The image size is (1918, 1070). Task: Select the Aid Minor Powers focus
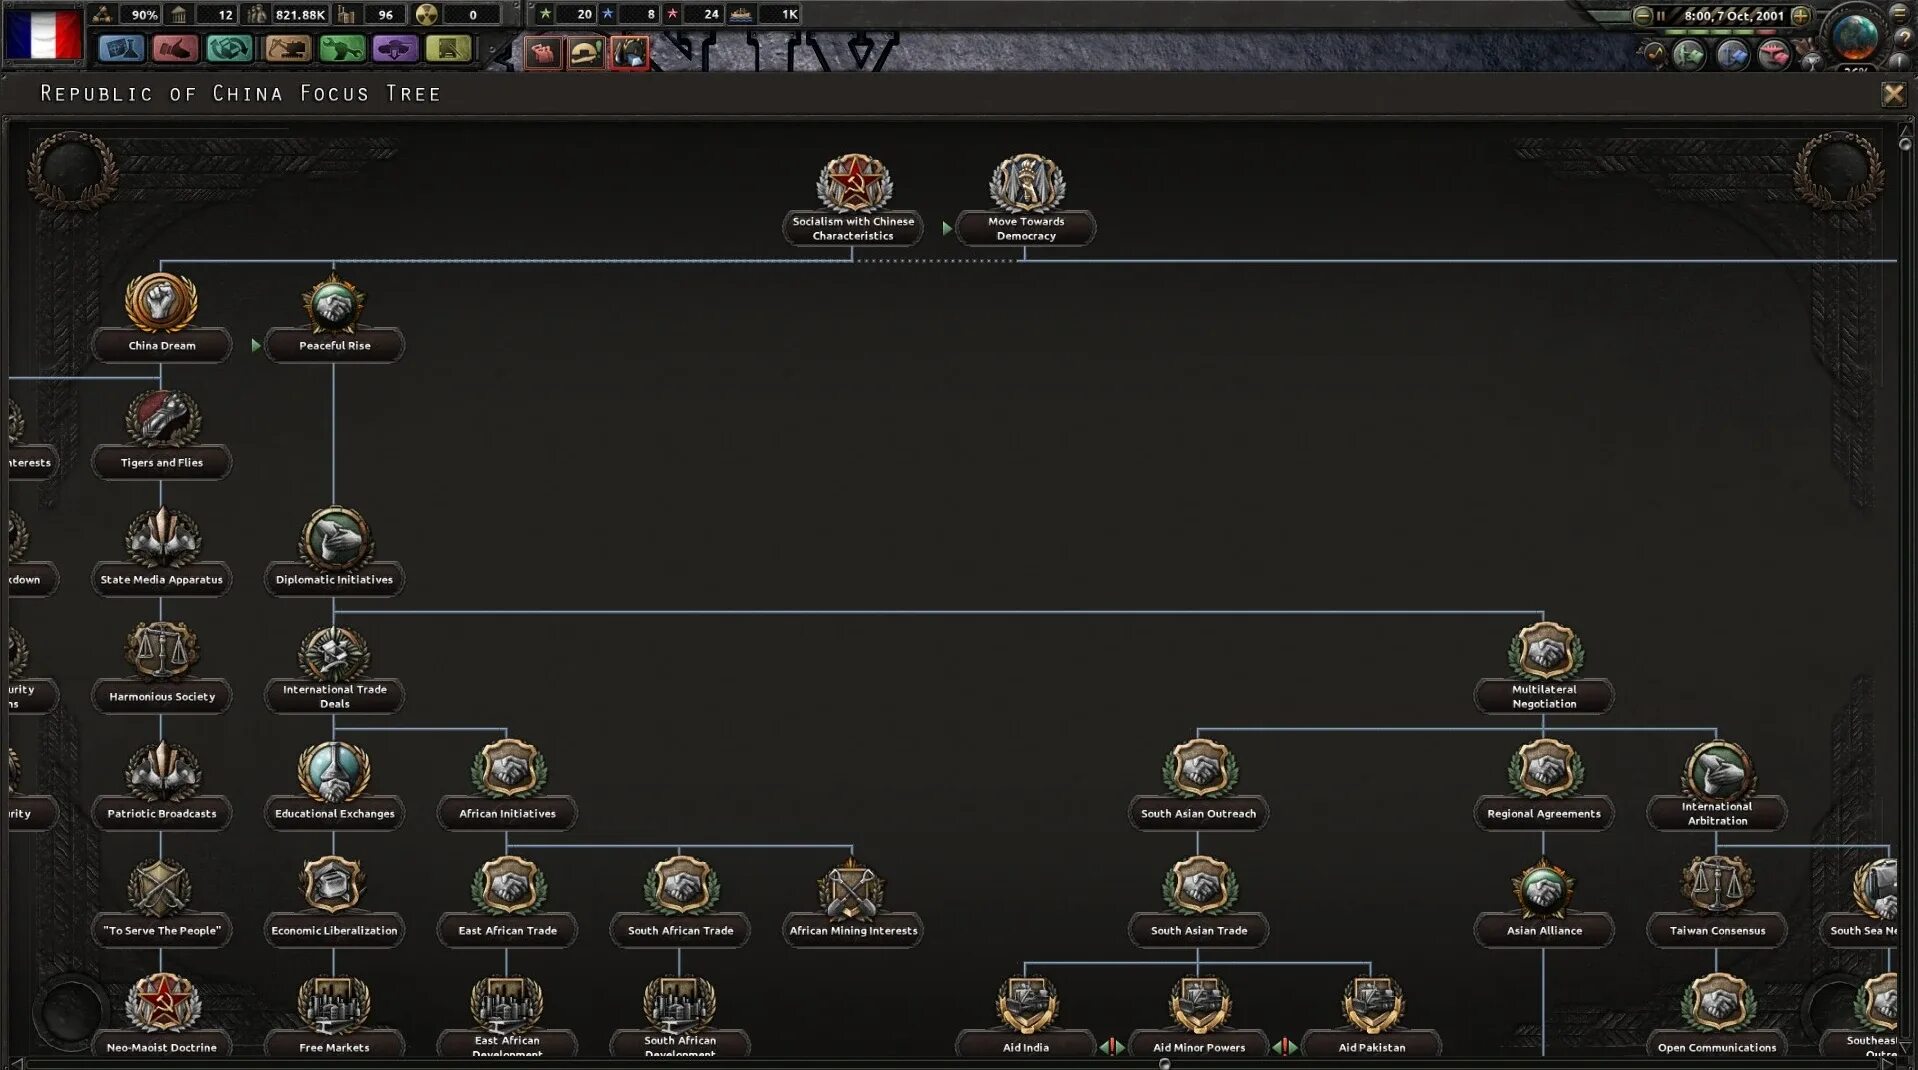click(1198, 1016)
